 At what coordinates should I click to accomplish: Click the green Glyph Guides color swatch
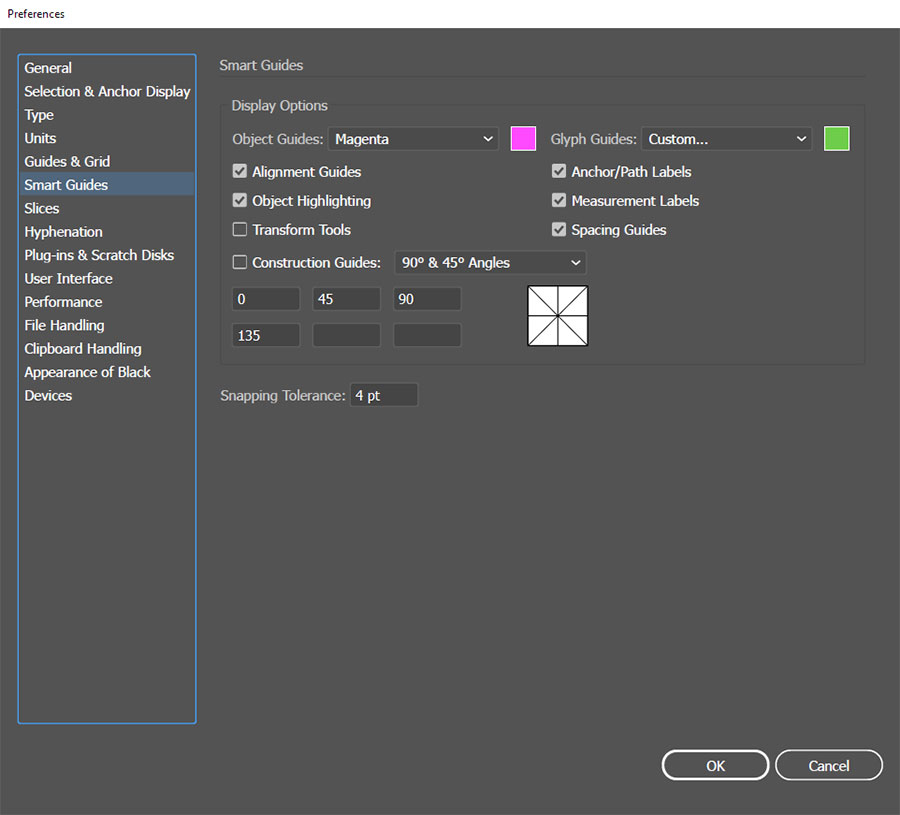(x=836, y=139)
